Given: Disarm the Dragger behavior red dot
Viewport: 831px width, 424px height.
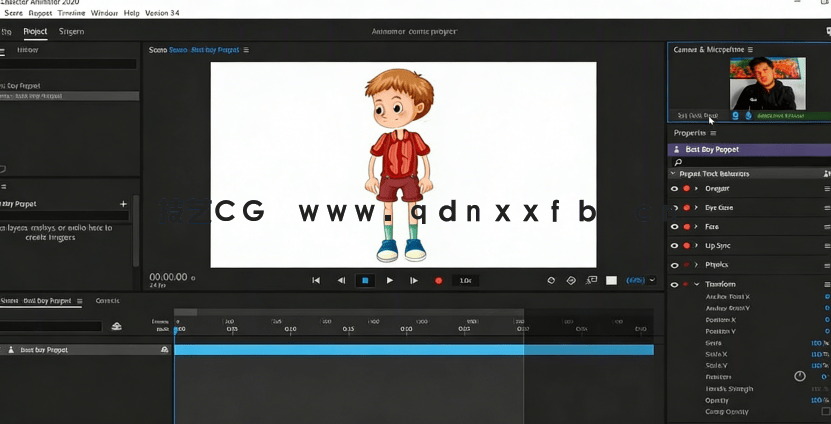Looking at the screenshot, I should coord(686,189).
